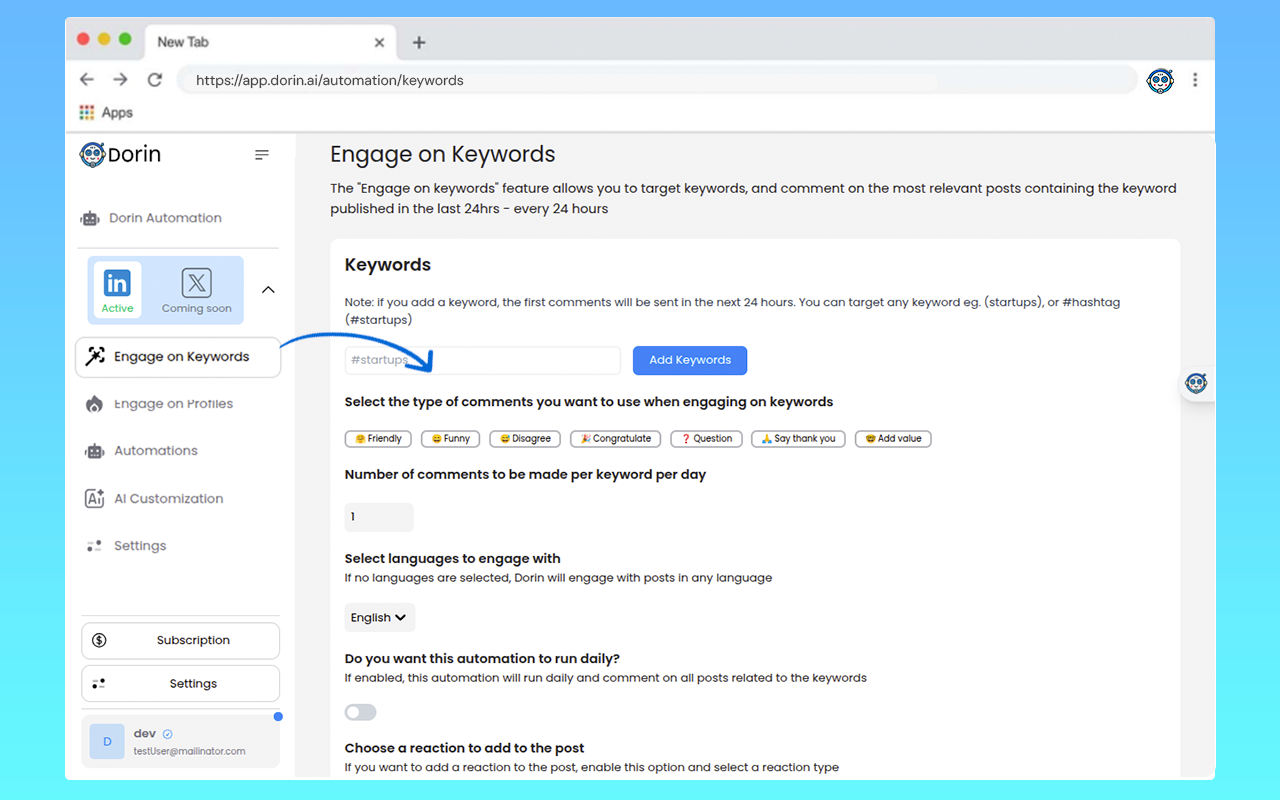Click the Dorin logo in the sidebar
The image size is (1280, 800).
120,155
